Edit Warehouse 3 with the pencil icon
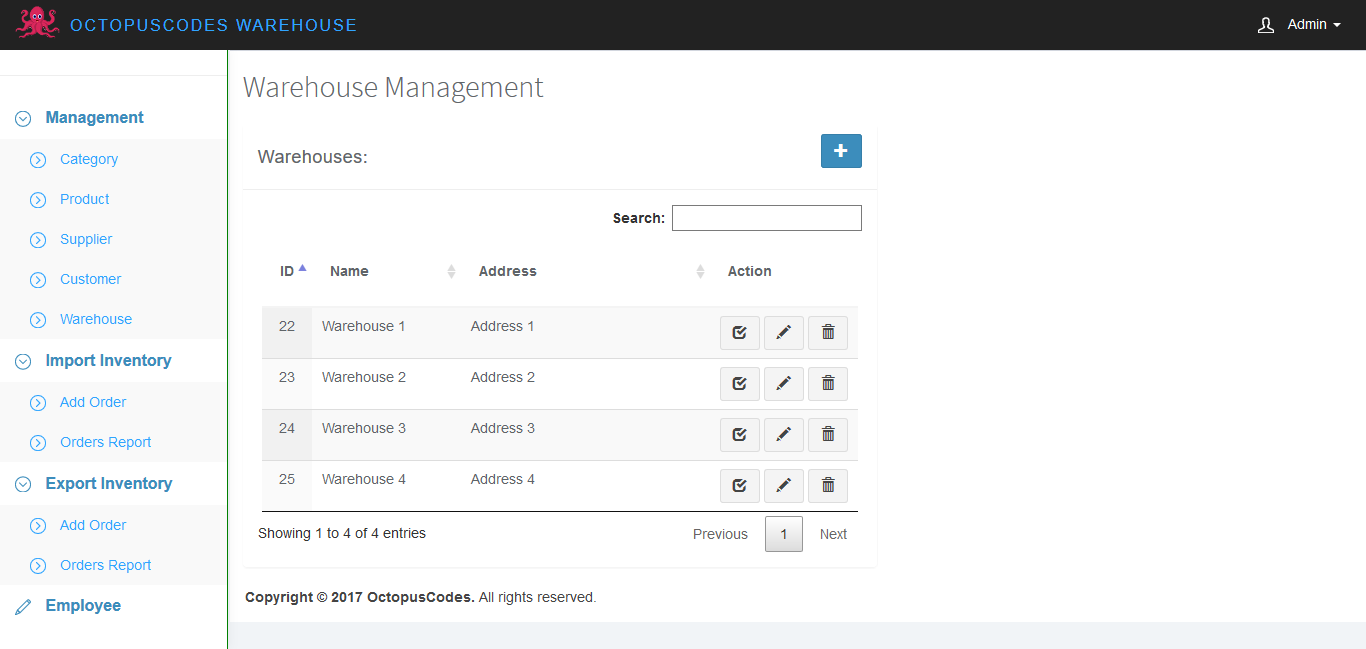This screenshot has height=649, width=1366. coord(784,435)
